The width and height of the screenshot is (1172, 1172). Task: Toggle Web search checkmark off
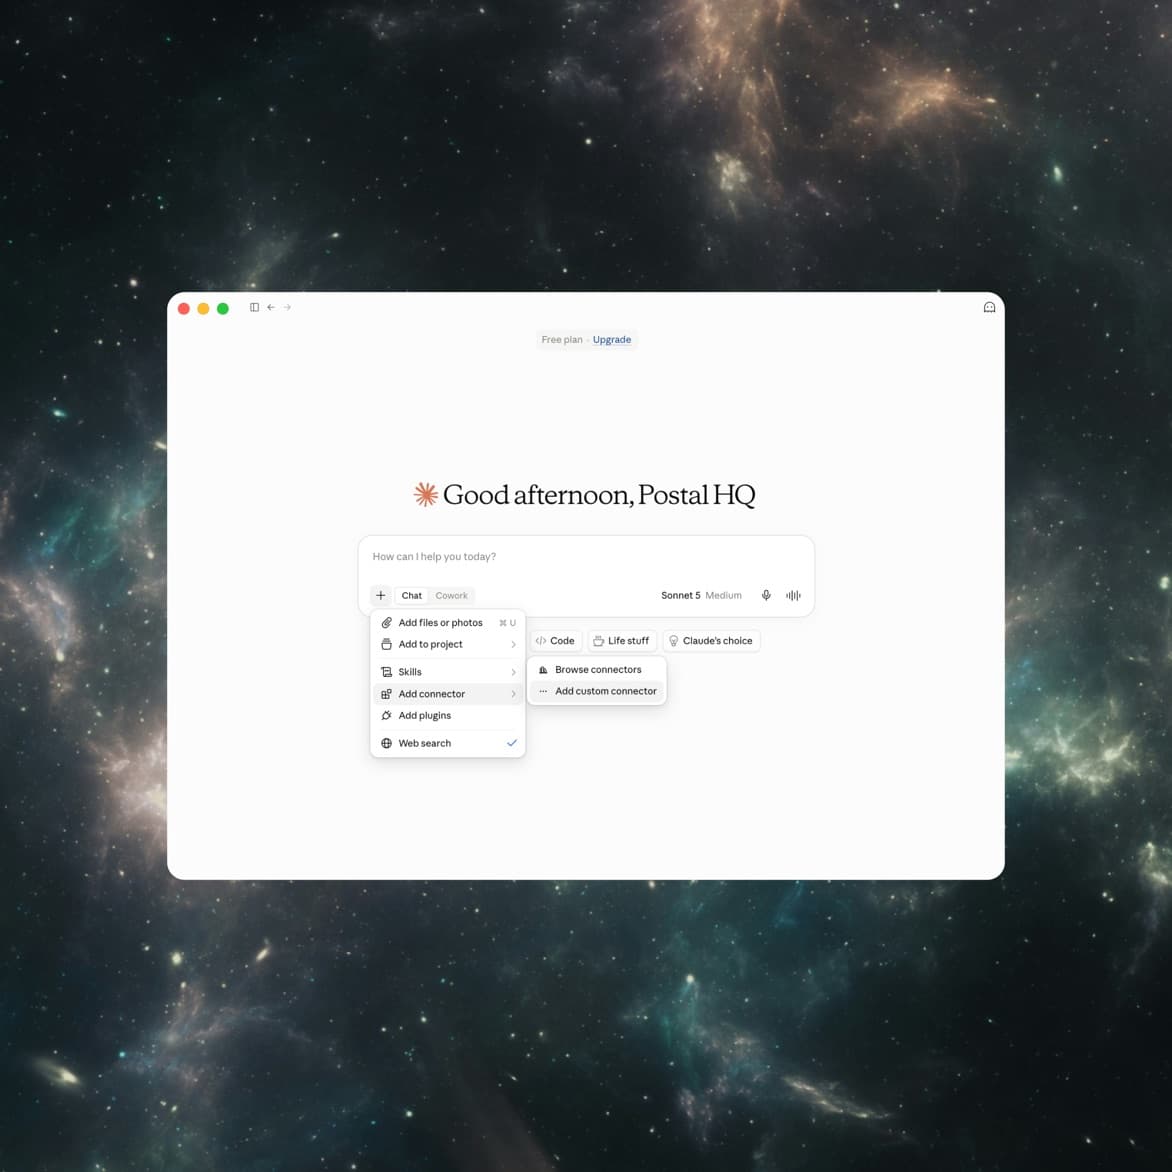pyautogui.click(x=512, y=743)
